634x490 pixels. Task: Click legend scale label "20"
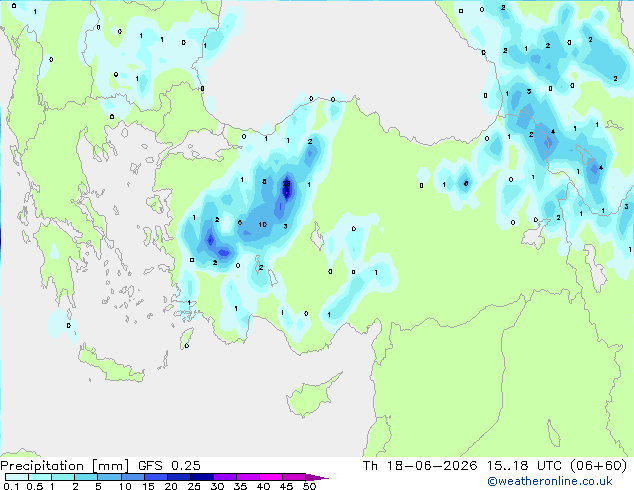[x=171, y=486]
